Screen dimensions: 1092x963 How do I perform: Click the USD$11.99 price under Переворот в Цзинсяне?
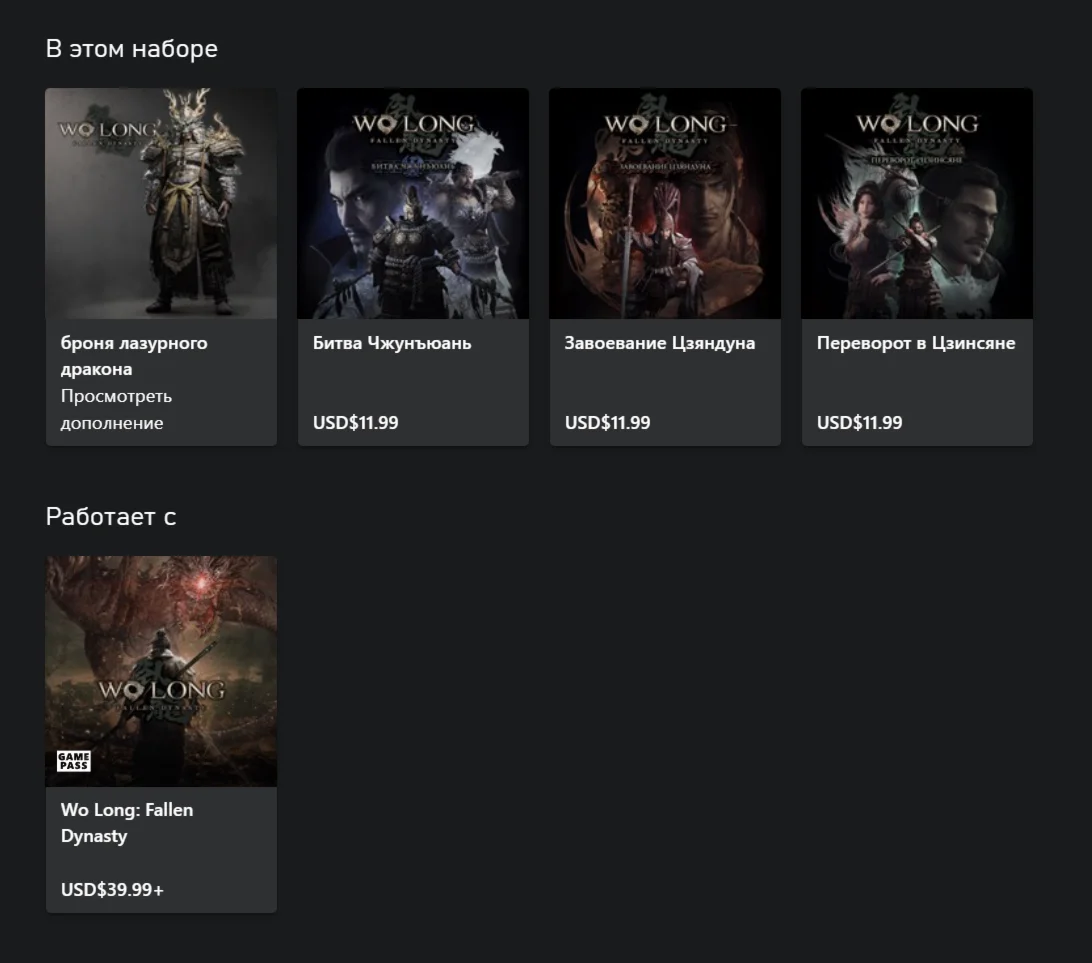point(859,423)
